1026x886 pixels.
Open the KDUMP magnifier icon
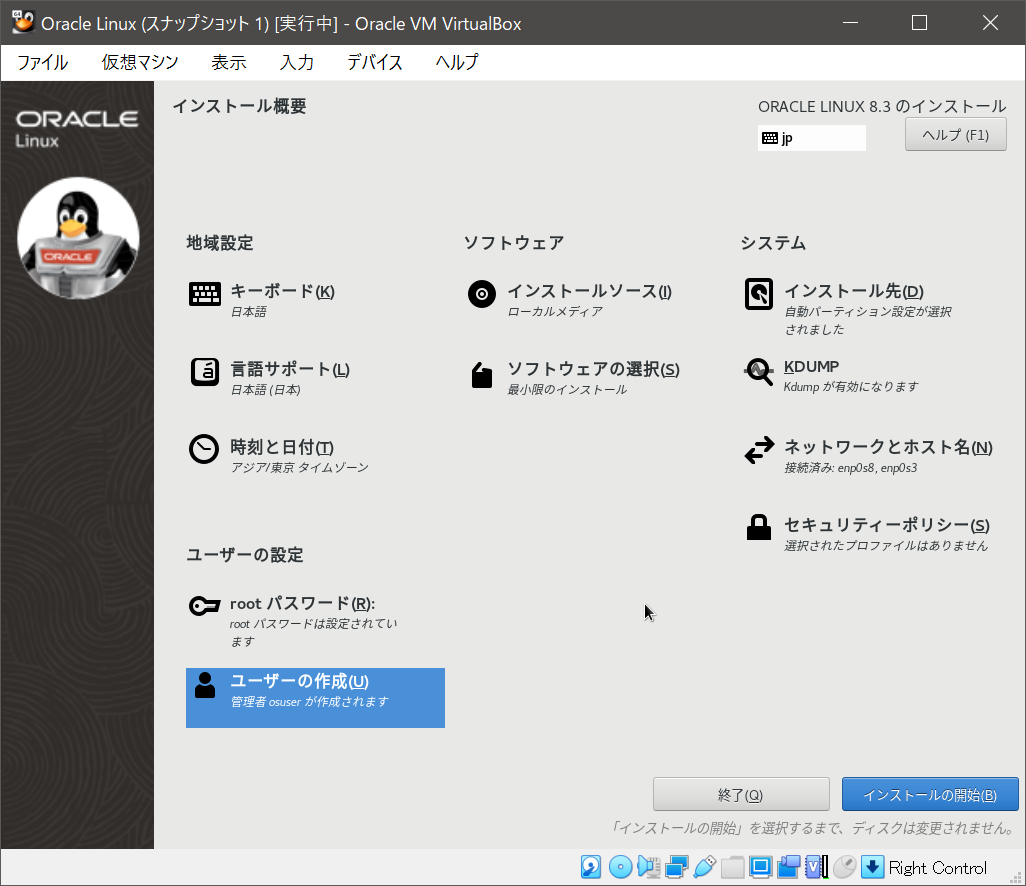[759, 372]
